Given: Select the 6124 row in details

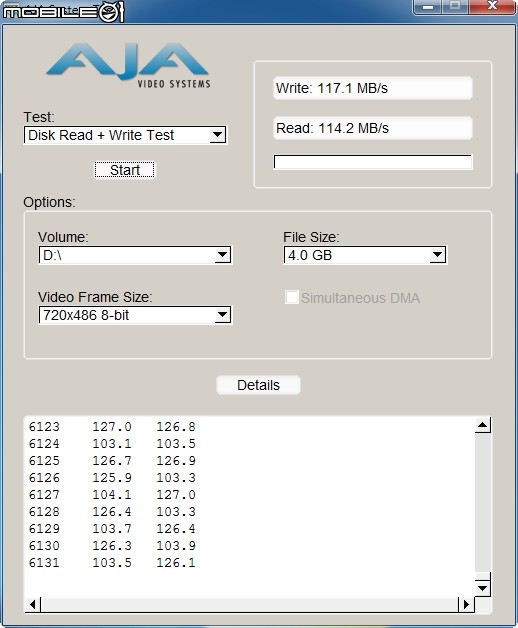Looking at the screenshot, I should 112,444.
